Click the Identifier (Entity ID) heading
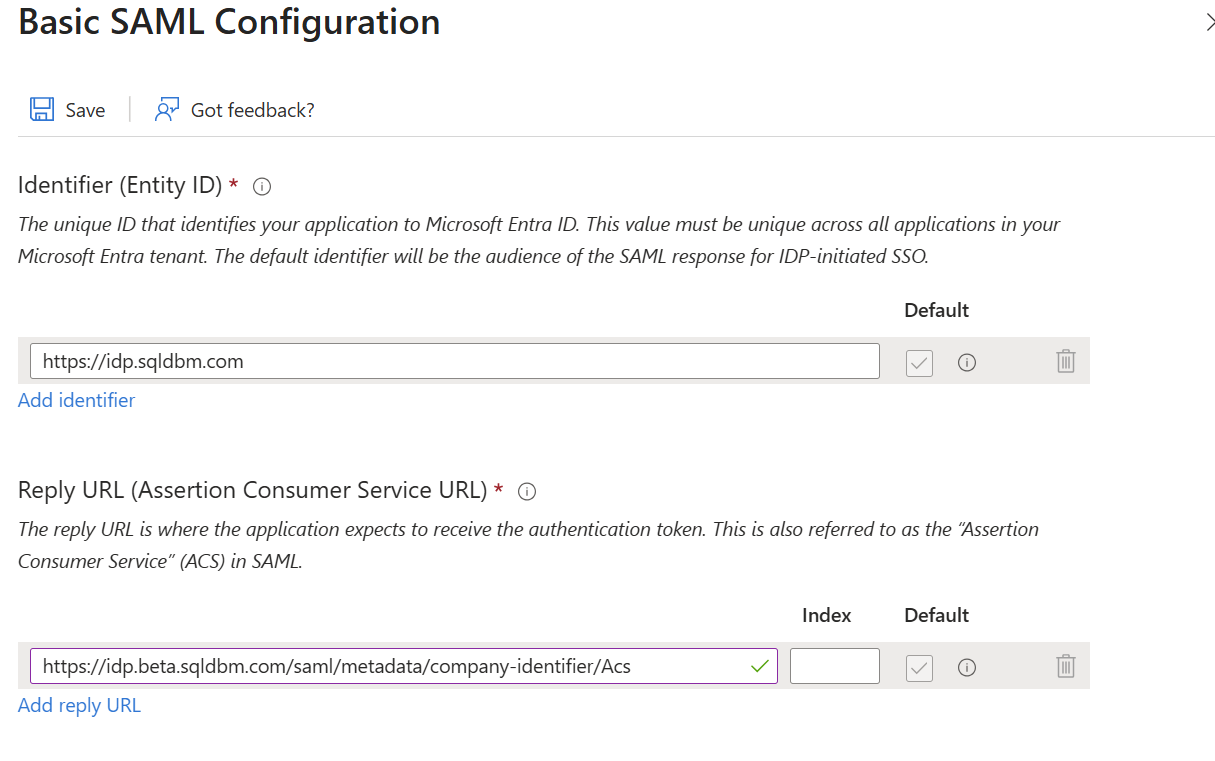 pyautogui.click(x=120, y=185)
